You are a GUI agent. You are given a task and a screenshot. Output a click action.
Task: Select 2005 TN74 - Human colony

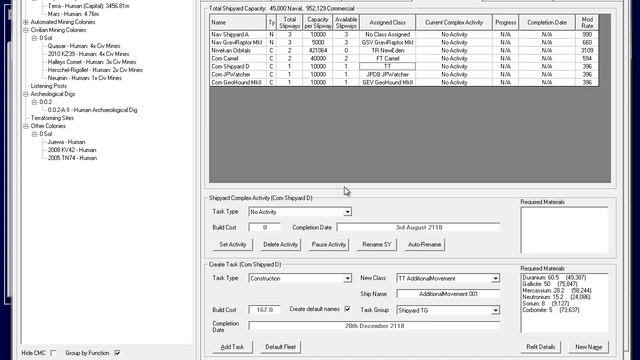(x=72, y=158)
